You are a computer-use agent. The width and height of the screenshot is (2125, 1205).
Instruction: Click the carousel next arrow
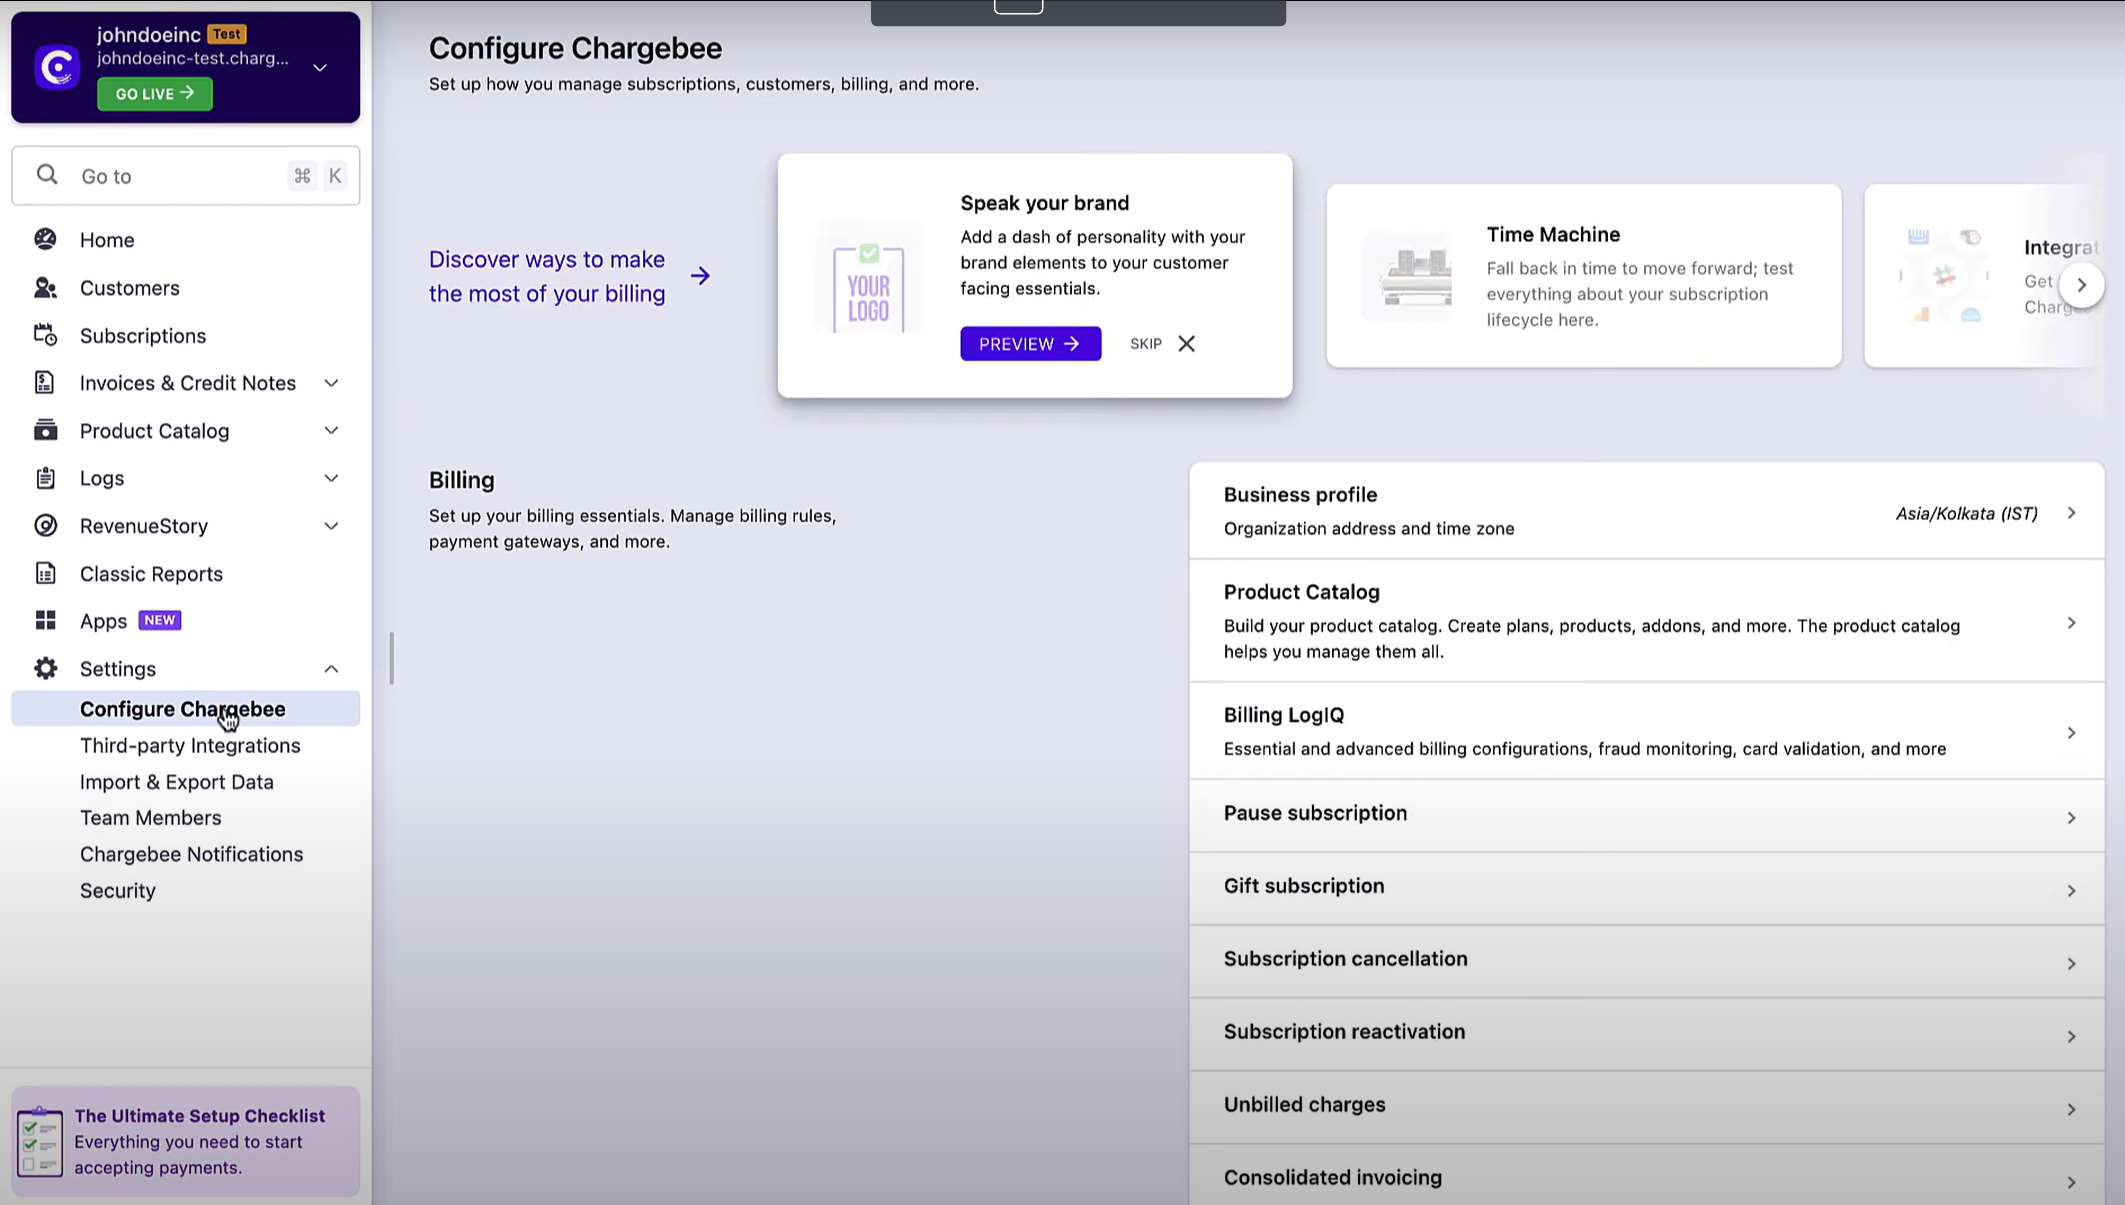2082,284
